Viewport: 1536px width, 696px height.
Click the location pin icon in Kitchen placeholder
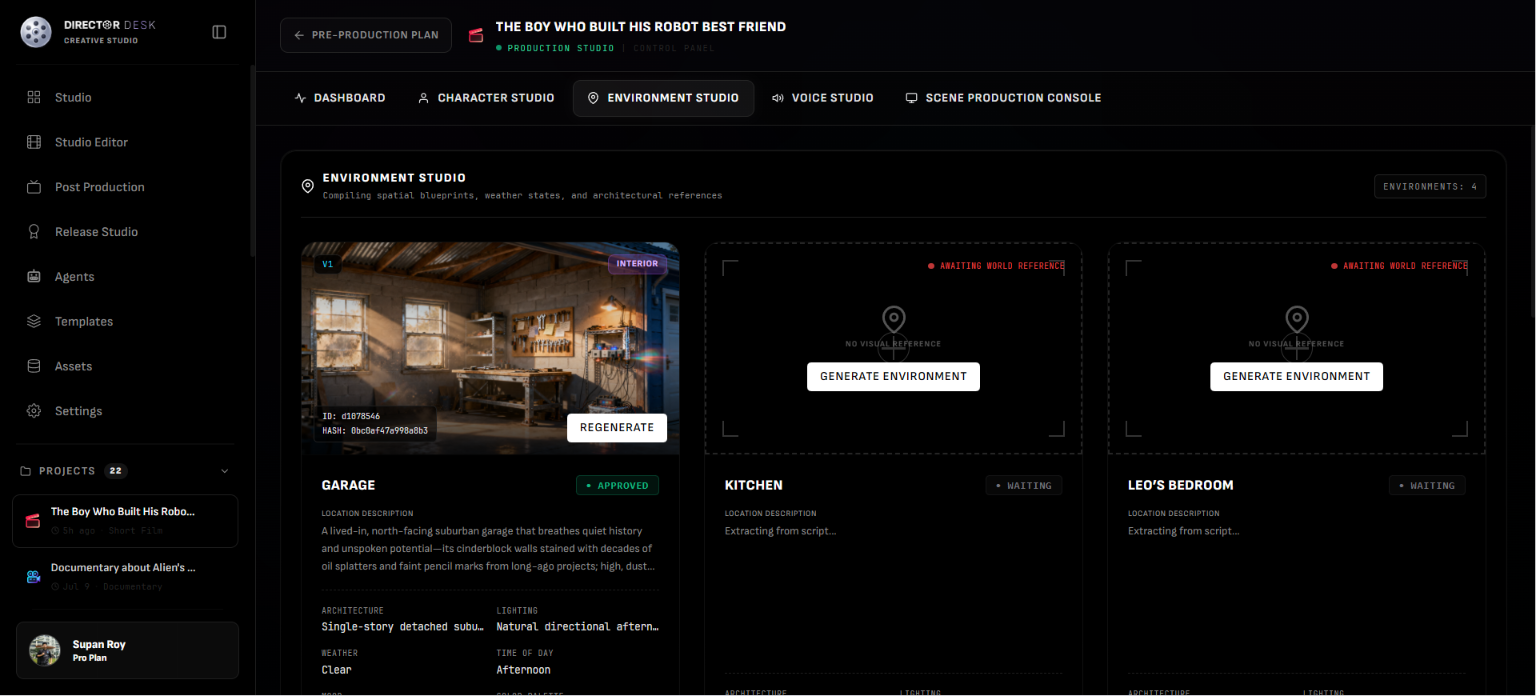893,320
